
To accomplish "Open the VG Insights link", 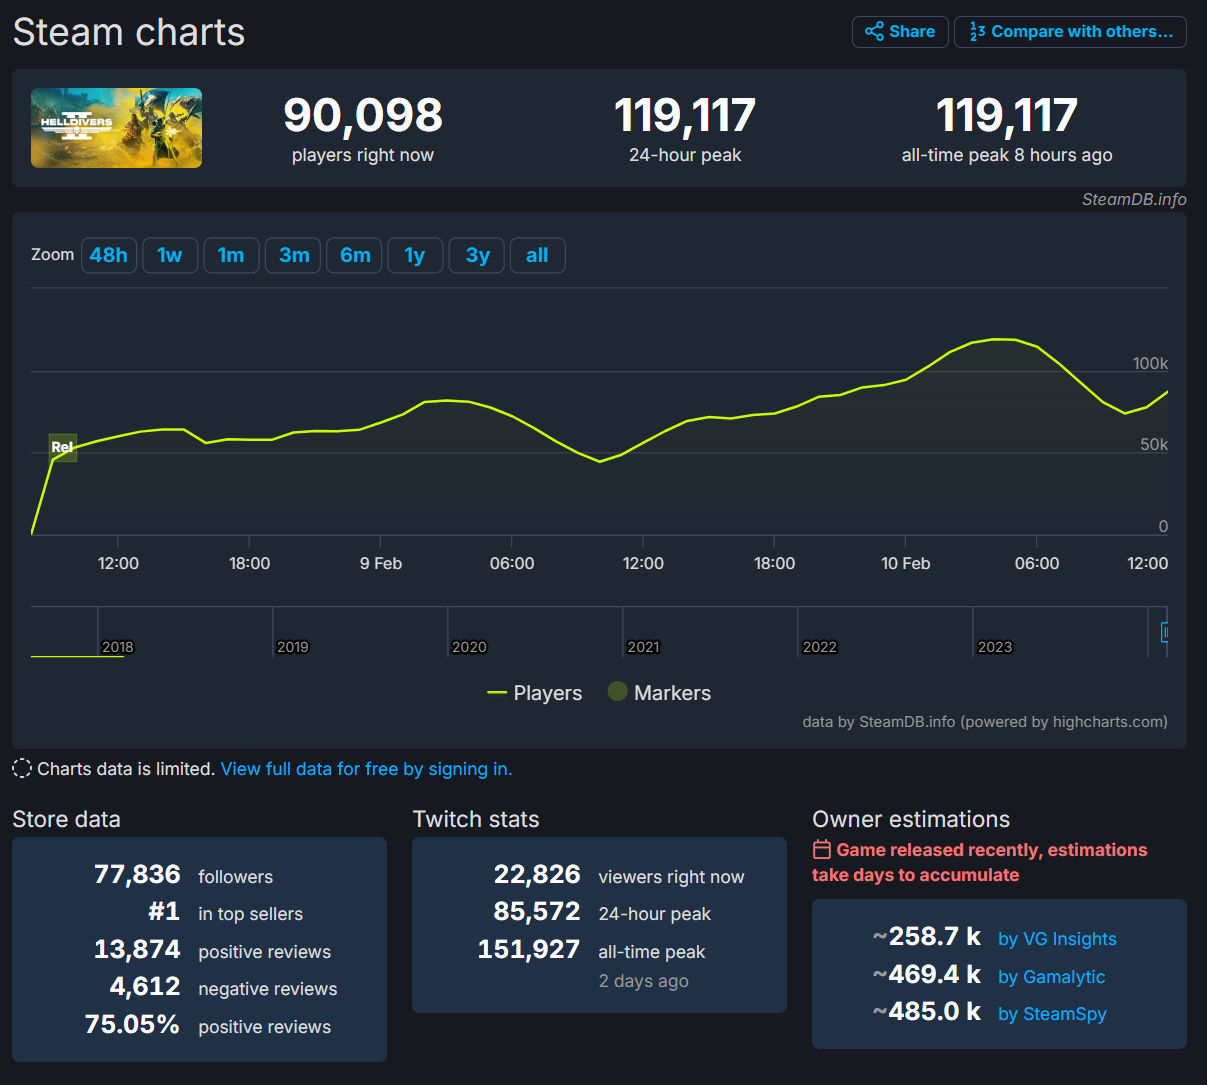I will 1057,939.
